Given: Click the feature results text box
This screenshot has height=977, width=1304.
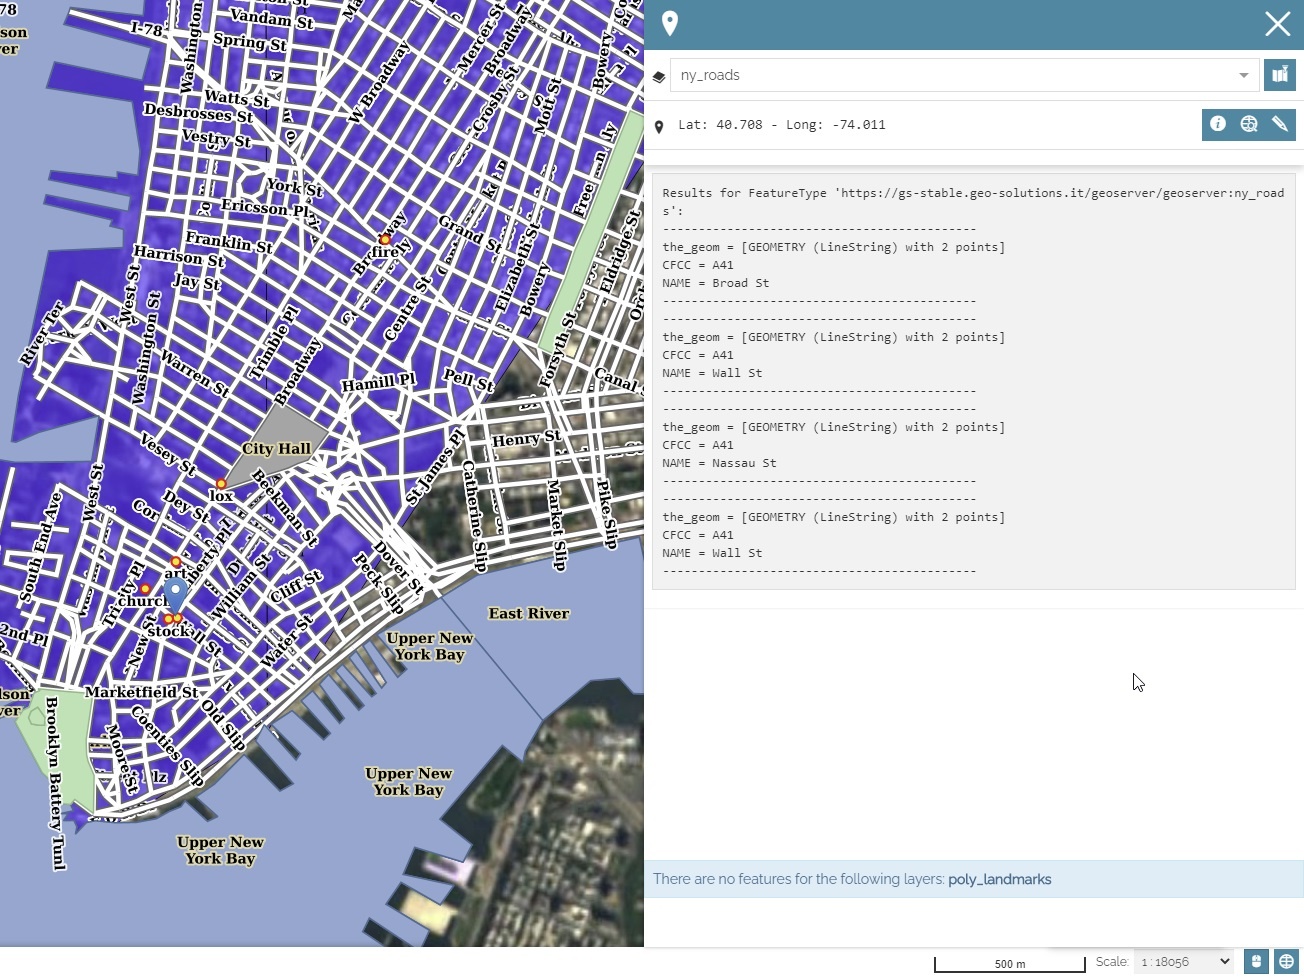Looking at the screenshot, I should tap(974, 382).
